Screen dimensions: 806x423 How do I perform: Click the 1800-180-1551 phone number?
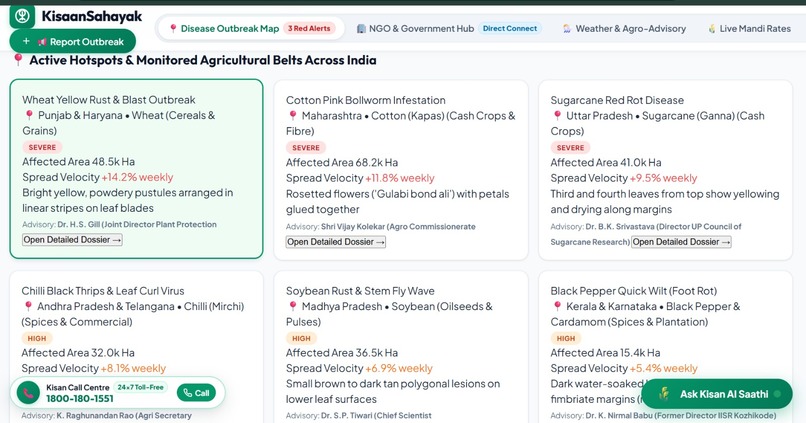80,399
